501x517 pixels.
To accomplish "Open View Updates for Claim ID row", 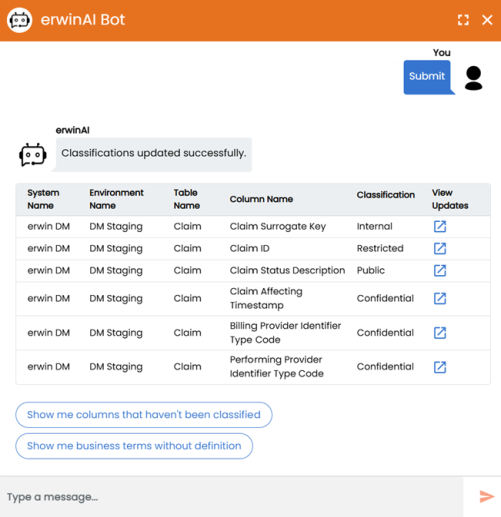I will (440, 248).
